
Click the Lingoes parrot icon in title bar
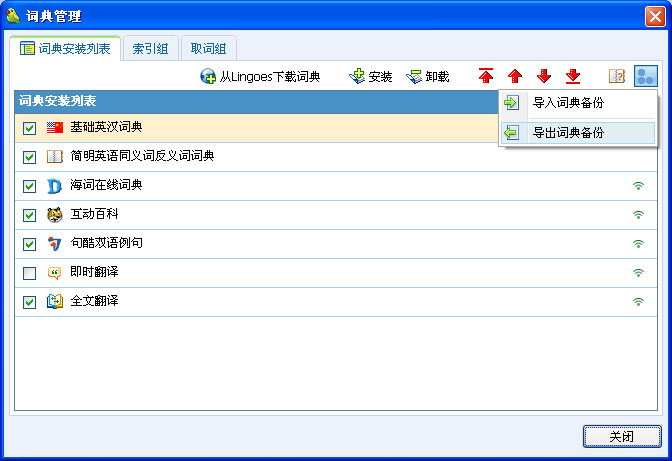point(13,16)
